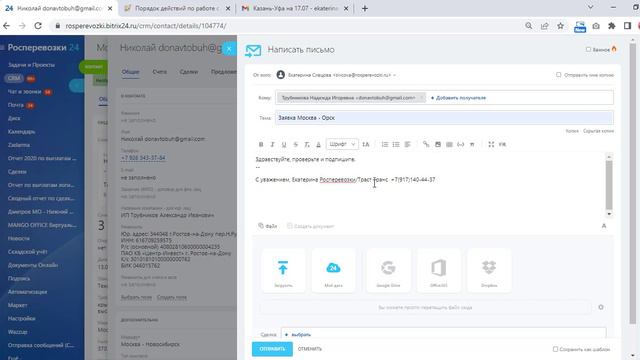Click the Скрытая копия link
Image resolution: width=640 pixels, height=360 pixels.
(598, 131)
